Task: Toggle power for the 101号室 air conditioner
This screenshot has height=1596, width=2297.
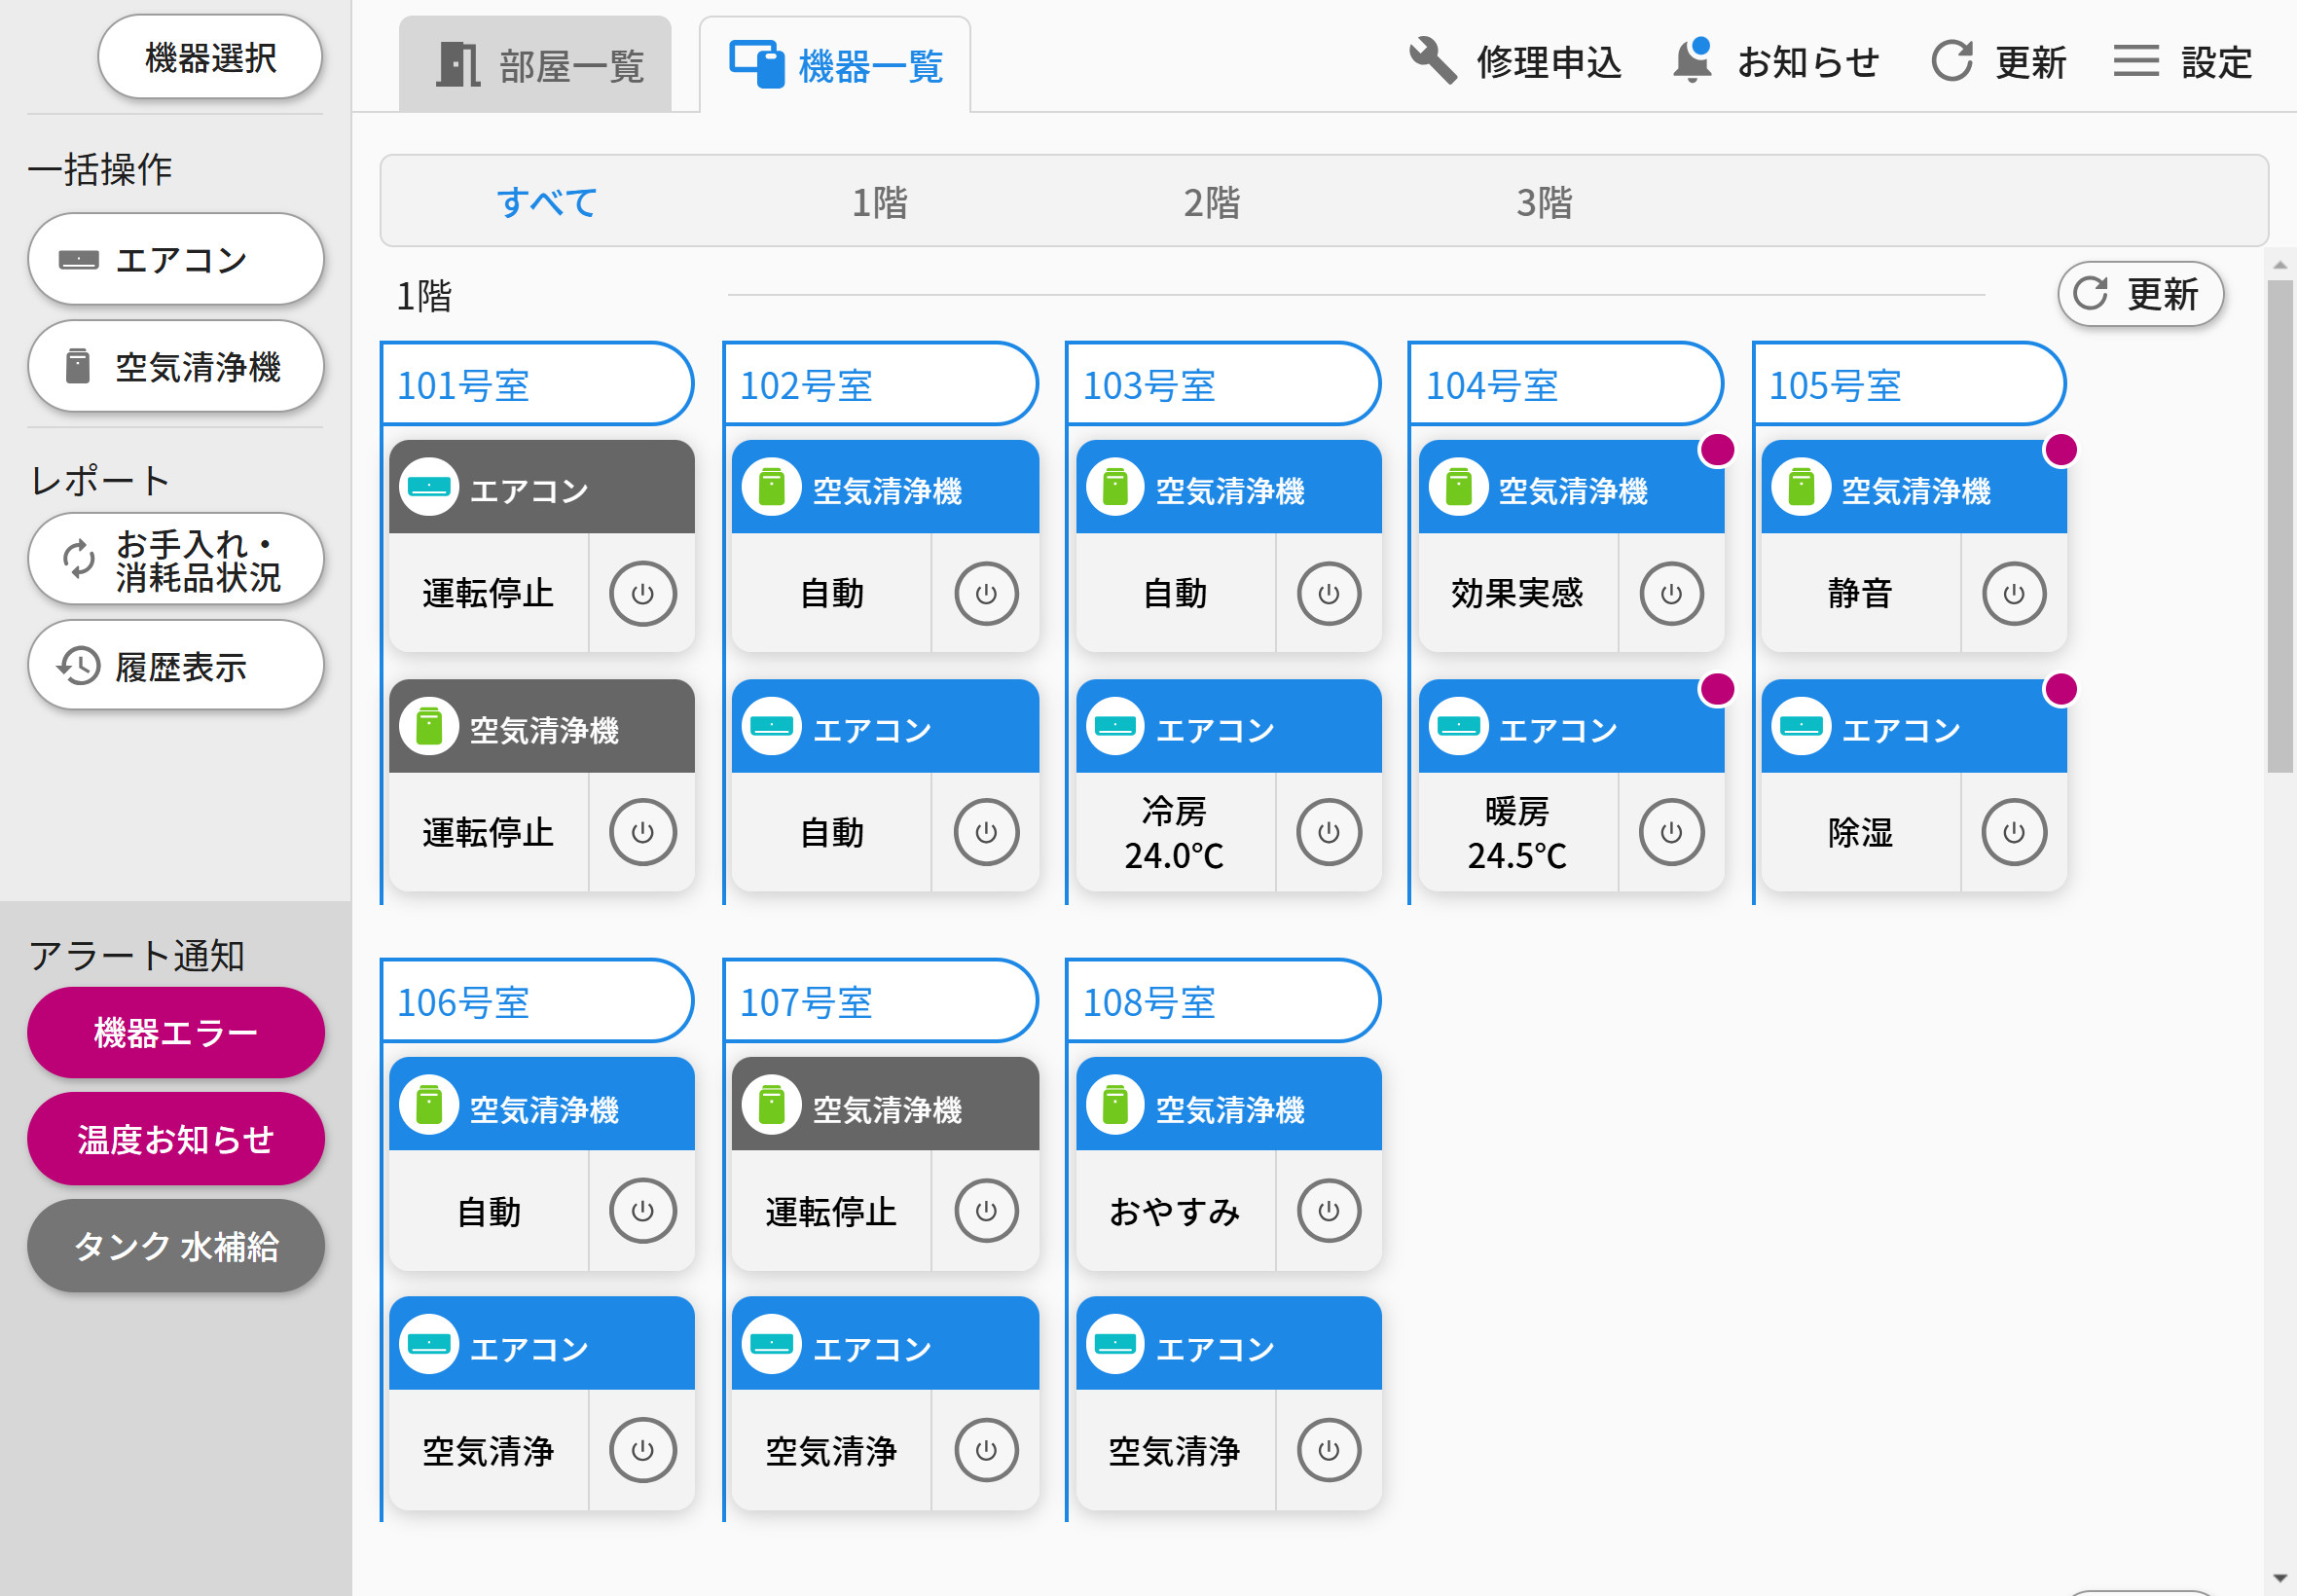Action: (641, 593)
